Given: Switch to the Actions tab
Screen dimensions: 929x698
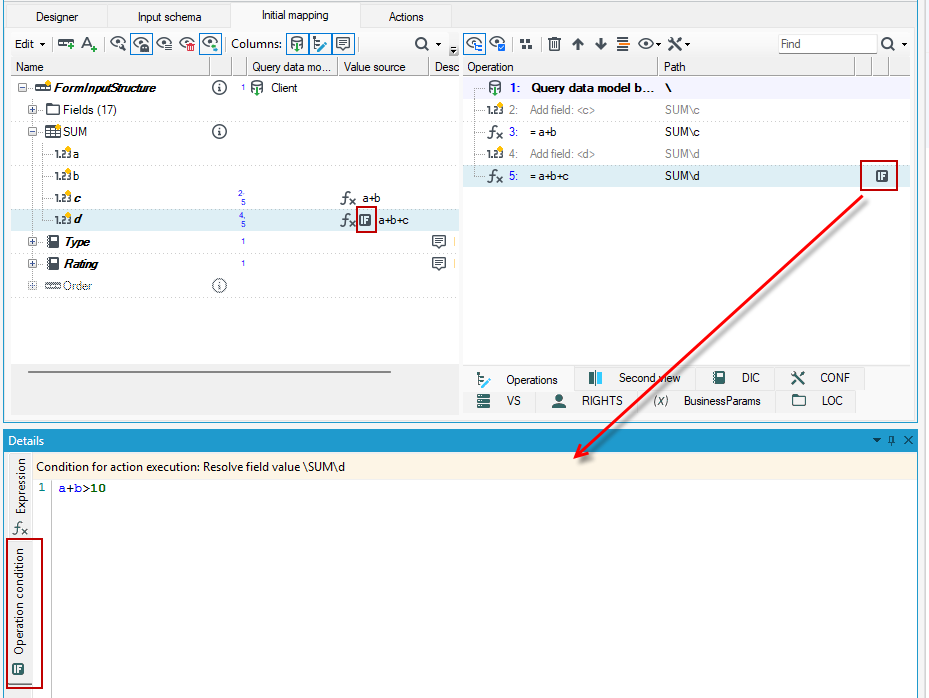Looking at the screenshot, I should pyautogui.click(x=406, y=17).
